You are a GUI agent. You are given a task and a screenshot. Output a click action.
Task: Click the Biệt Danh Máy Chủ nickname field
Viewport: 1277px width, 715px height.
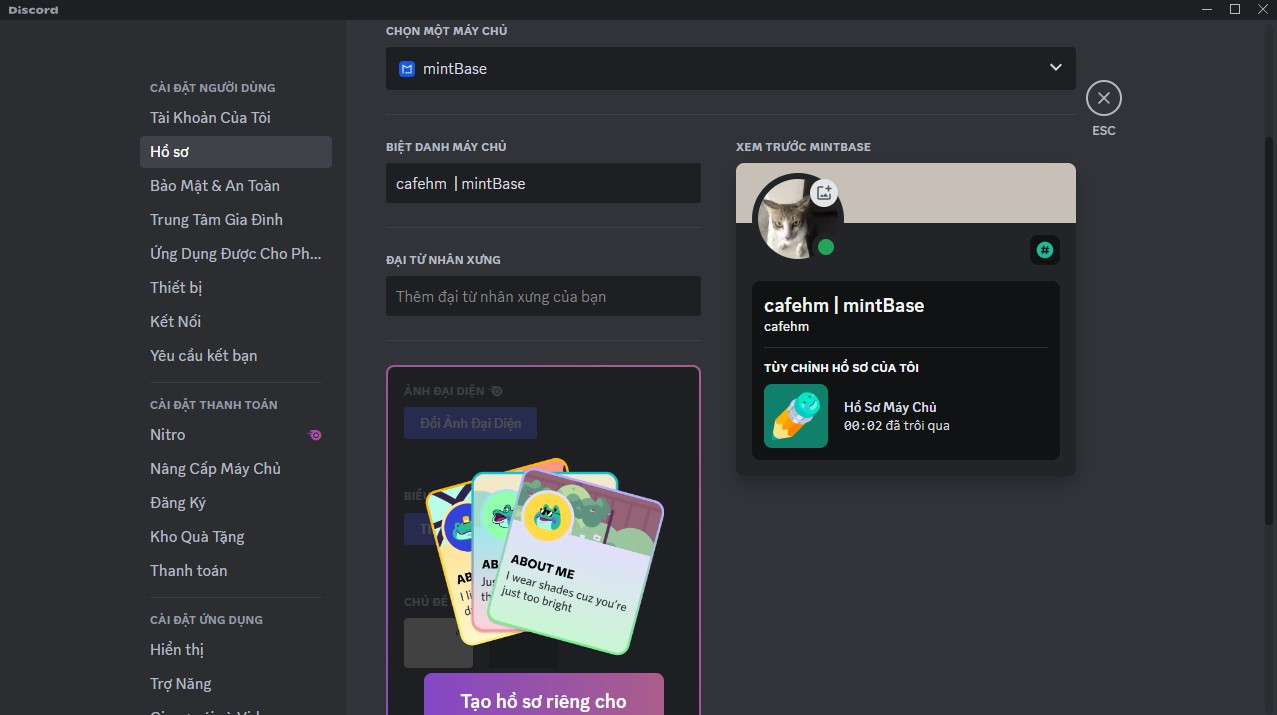[543, 183]
